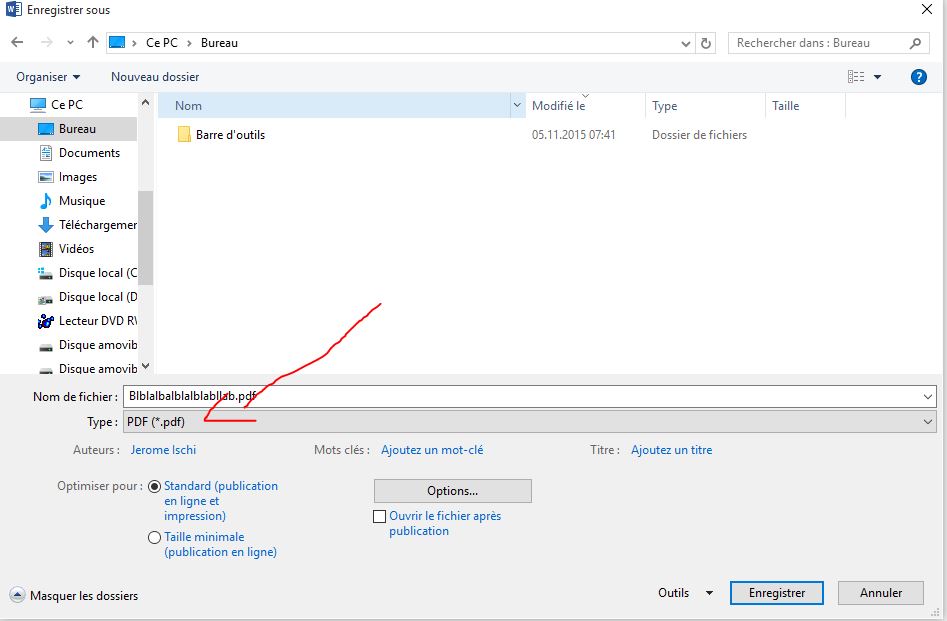Click the Options... button

(x=452, y=491)
